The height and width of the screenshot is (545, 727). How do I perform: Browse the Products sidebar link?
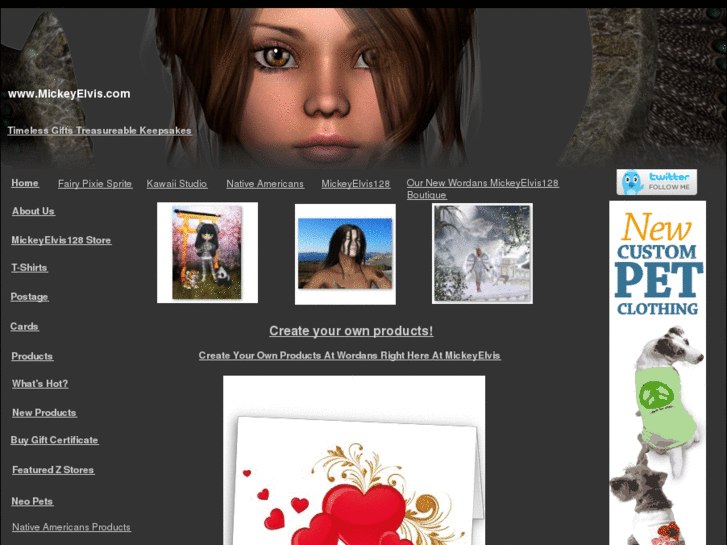point(32,356)
